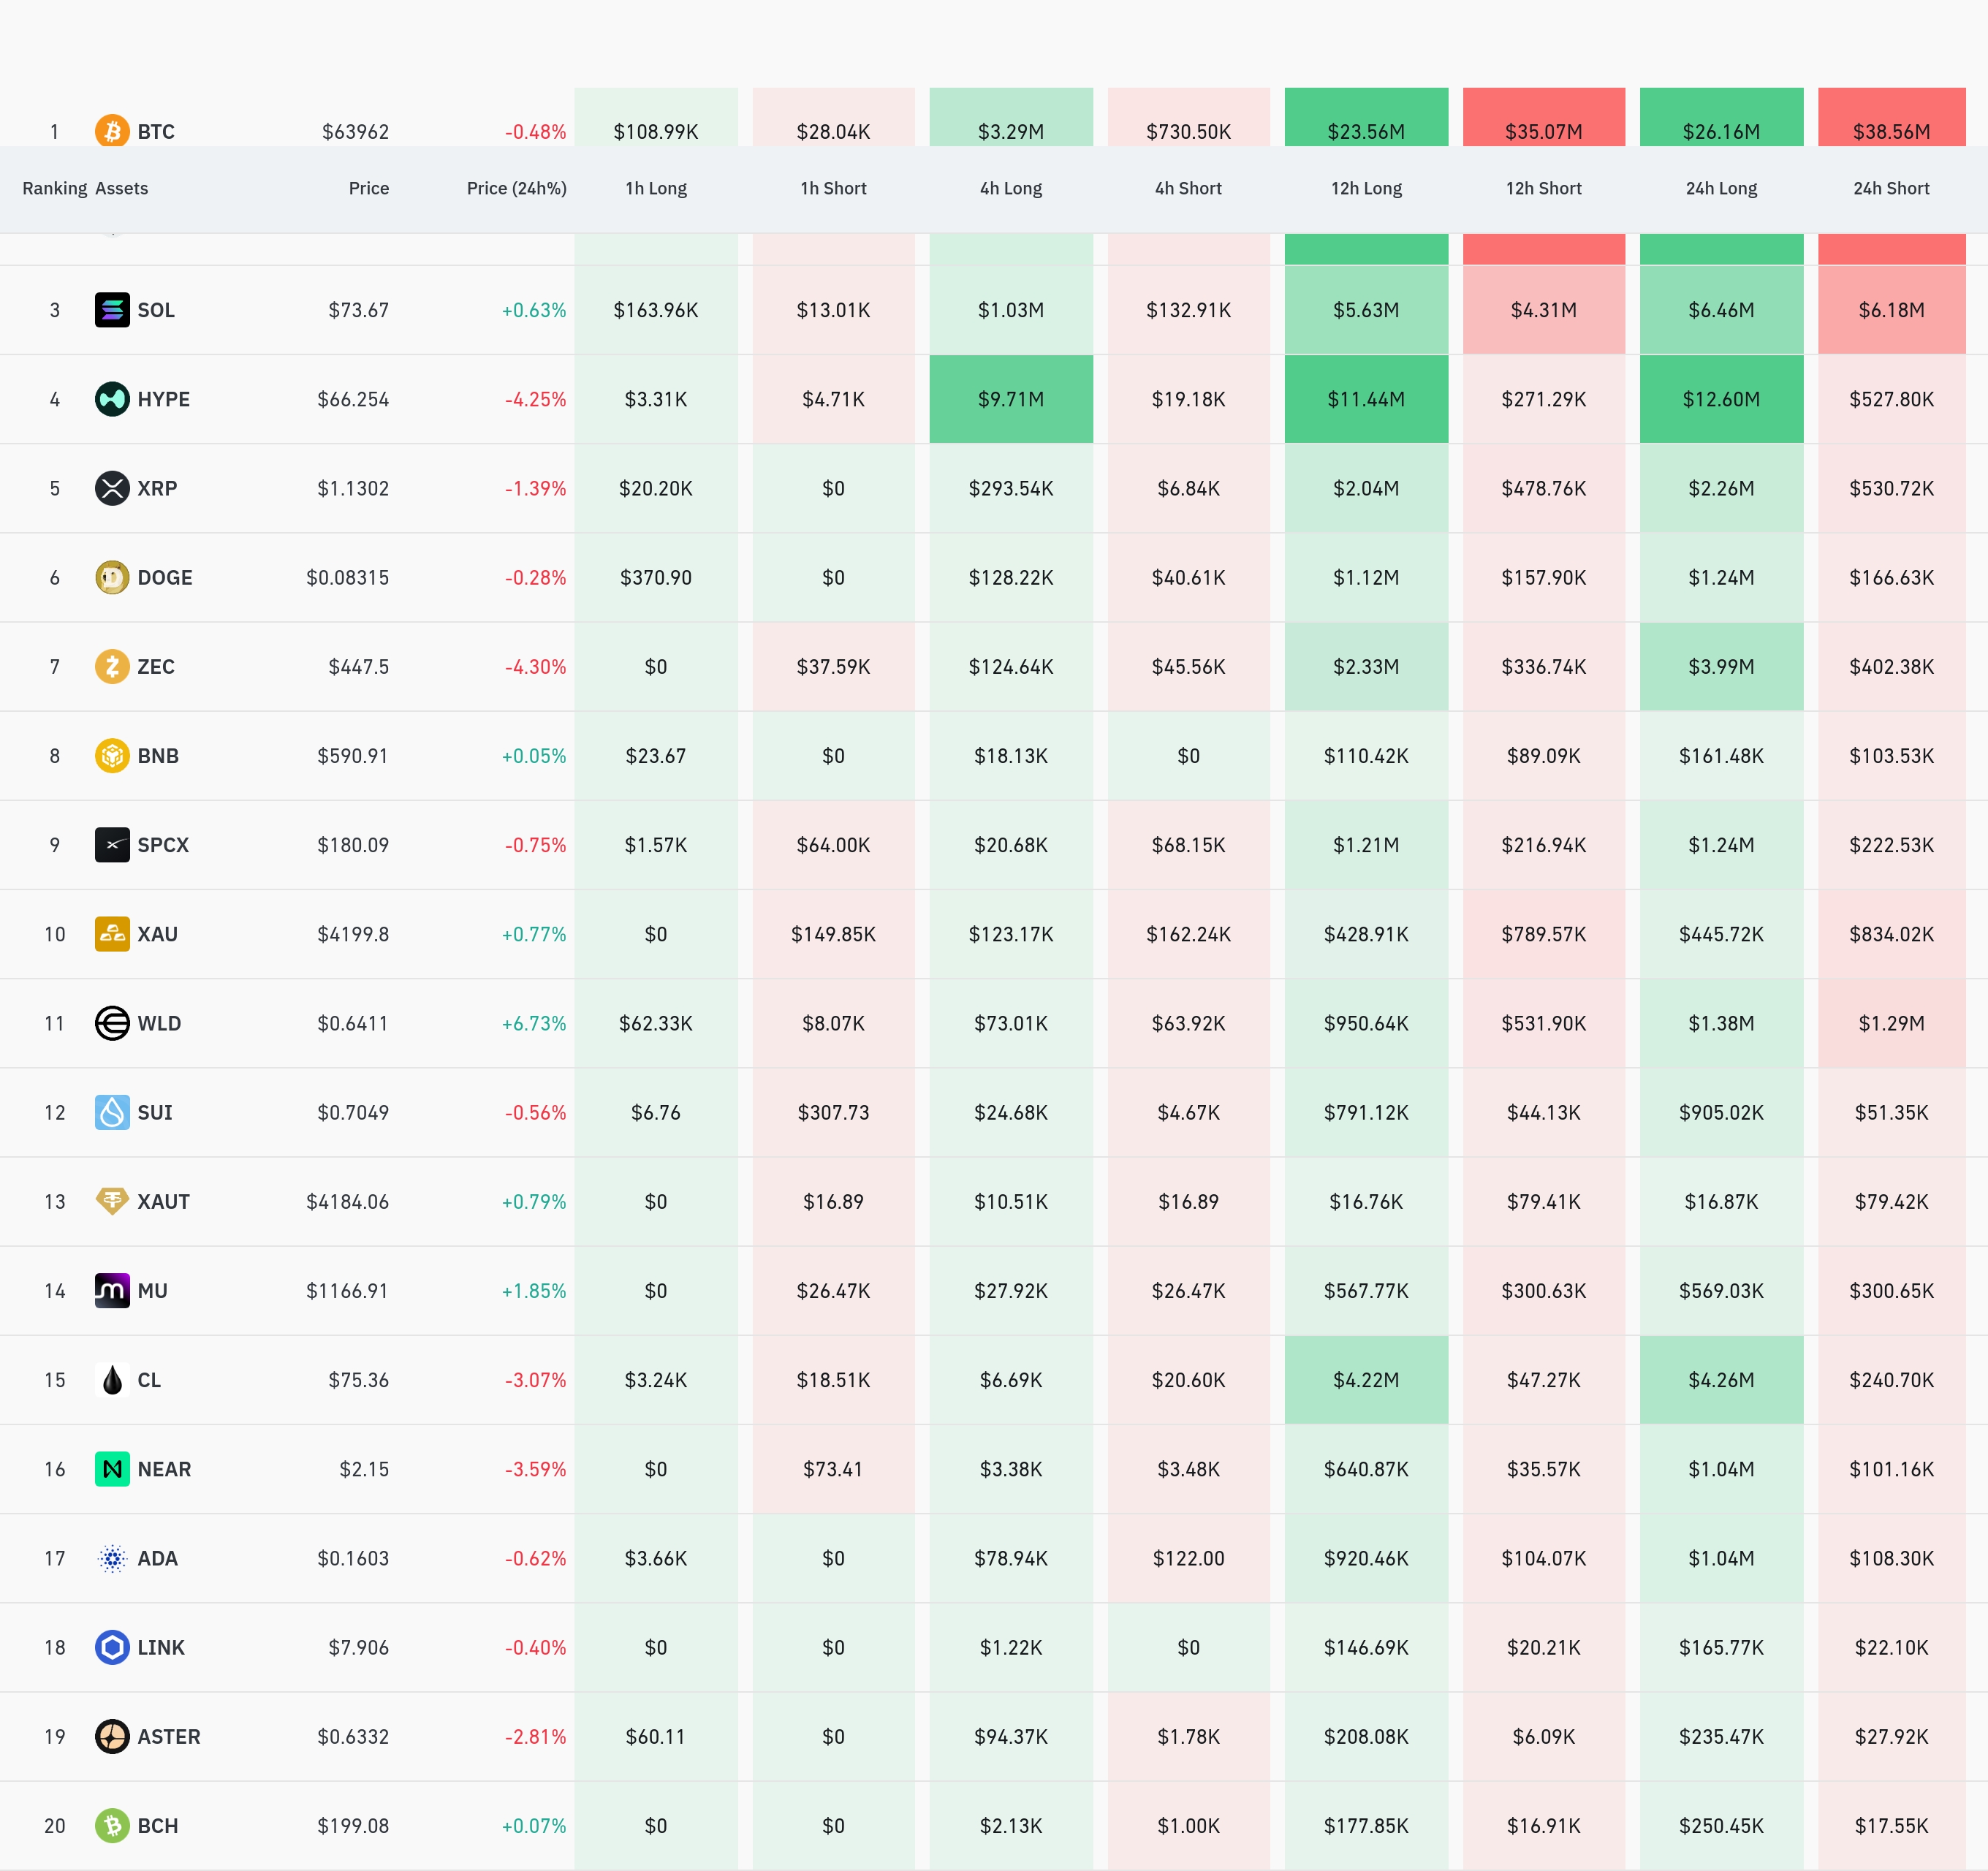This screenshot has height=1871, width=1988.
Task: Sort by 24h Long column header
Action: point(1721,188)
